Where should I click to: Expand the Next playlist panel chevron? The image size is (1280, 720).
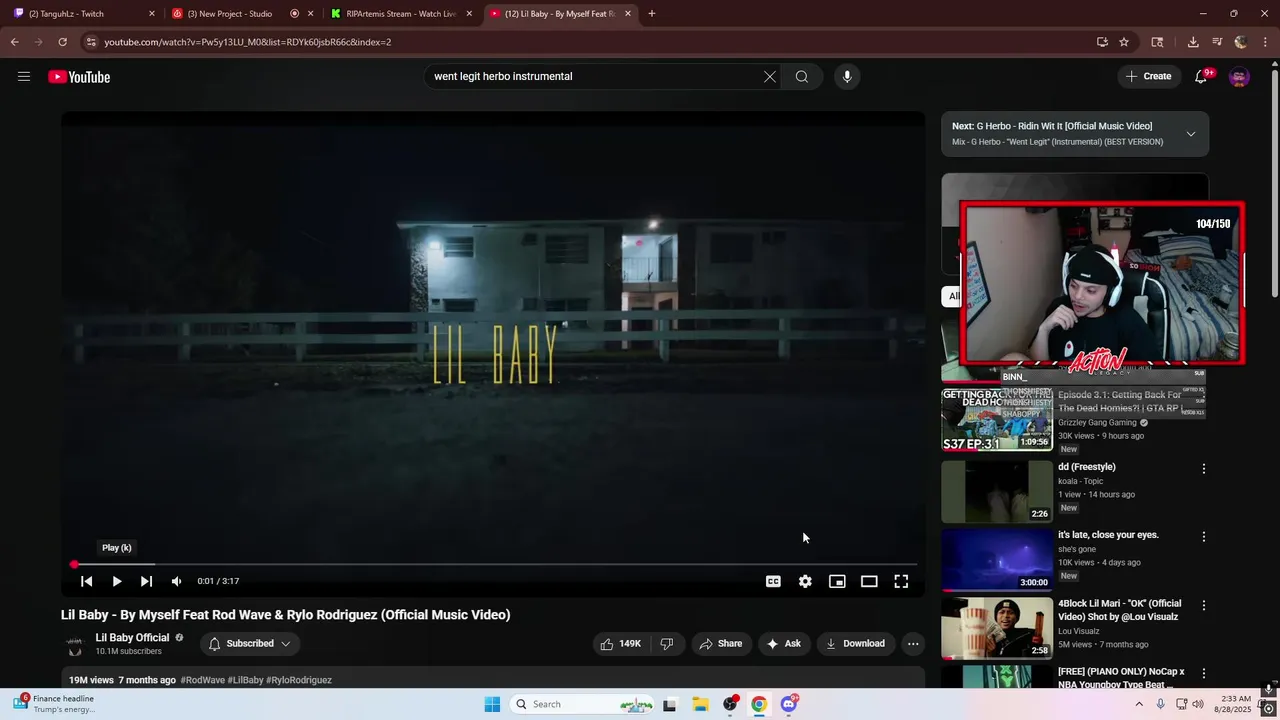click(x=1191, y=134)
